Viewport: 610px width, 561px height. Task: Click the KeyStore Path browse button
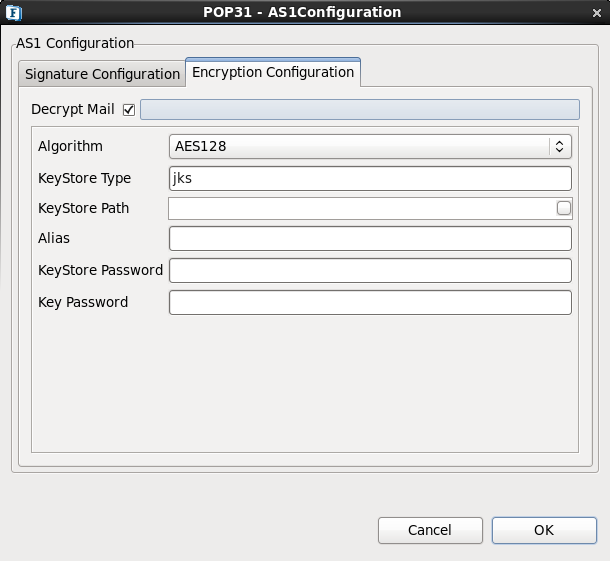point(564,208)
